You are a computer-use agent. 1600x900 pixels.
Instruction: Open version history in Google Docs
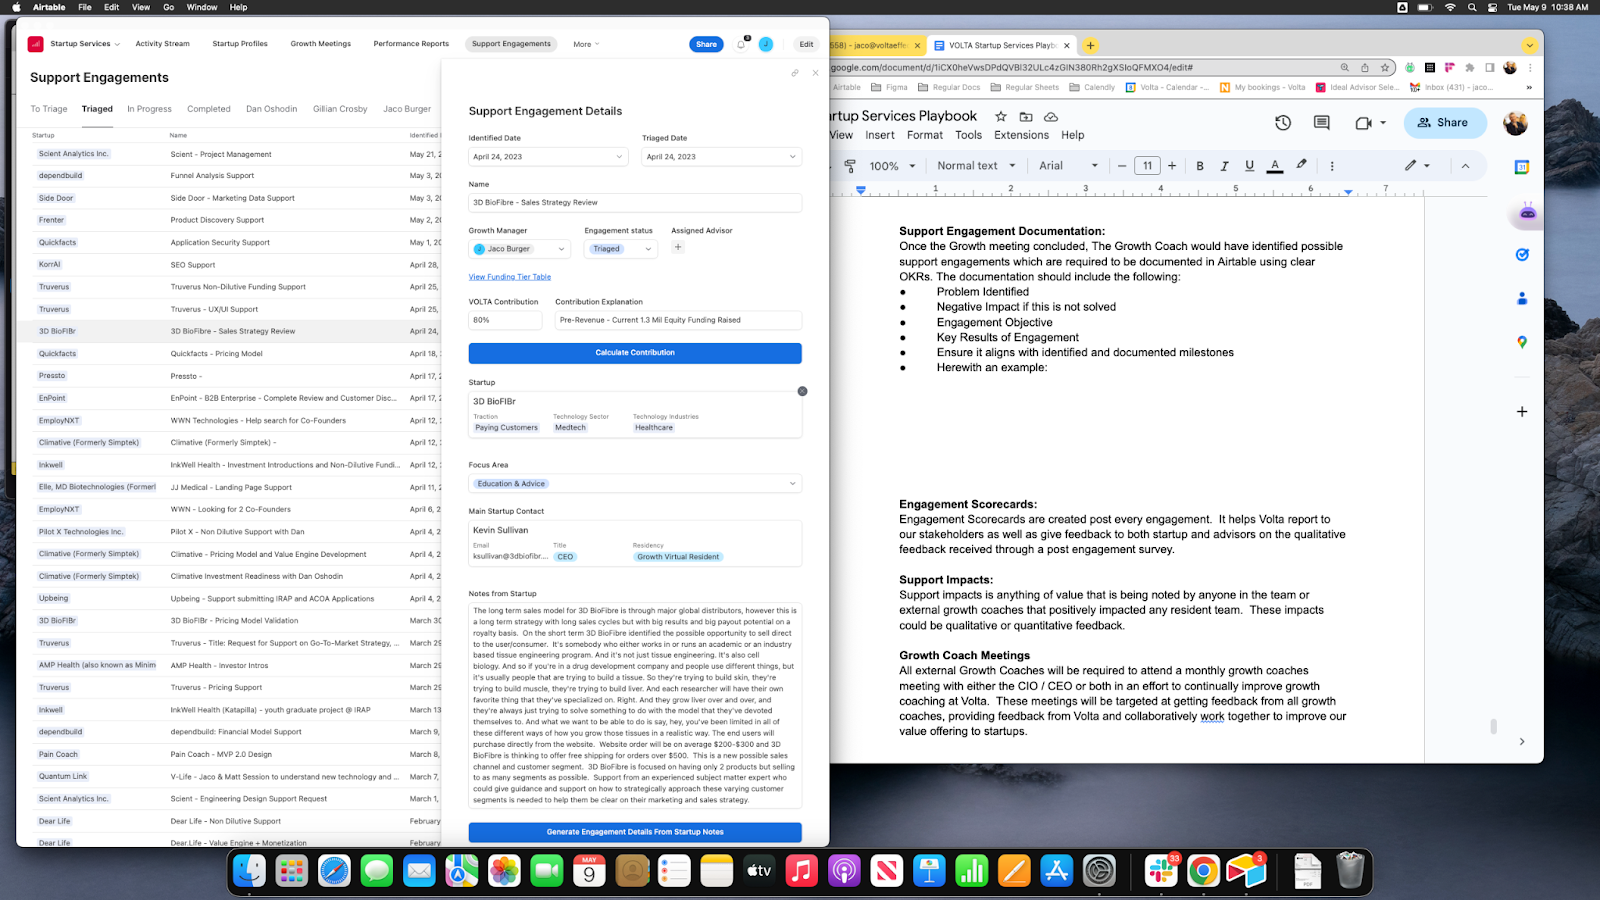(x=1283, y=123)
